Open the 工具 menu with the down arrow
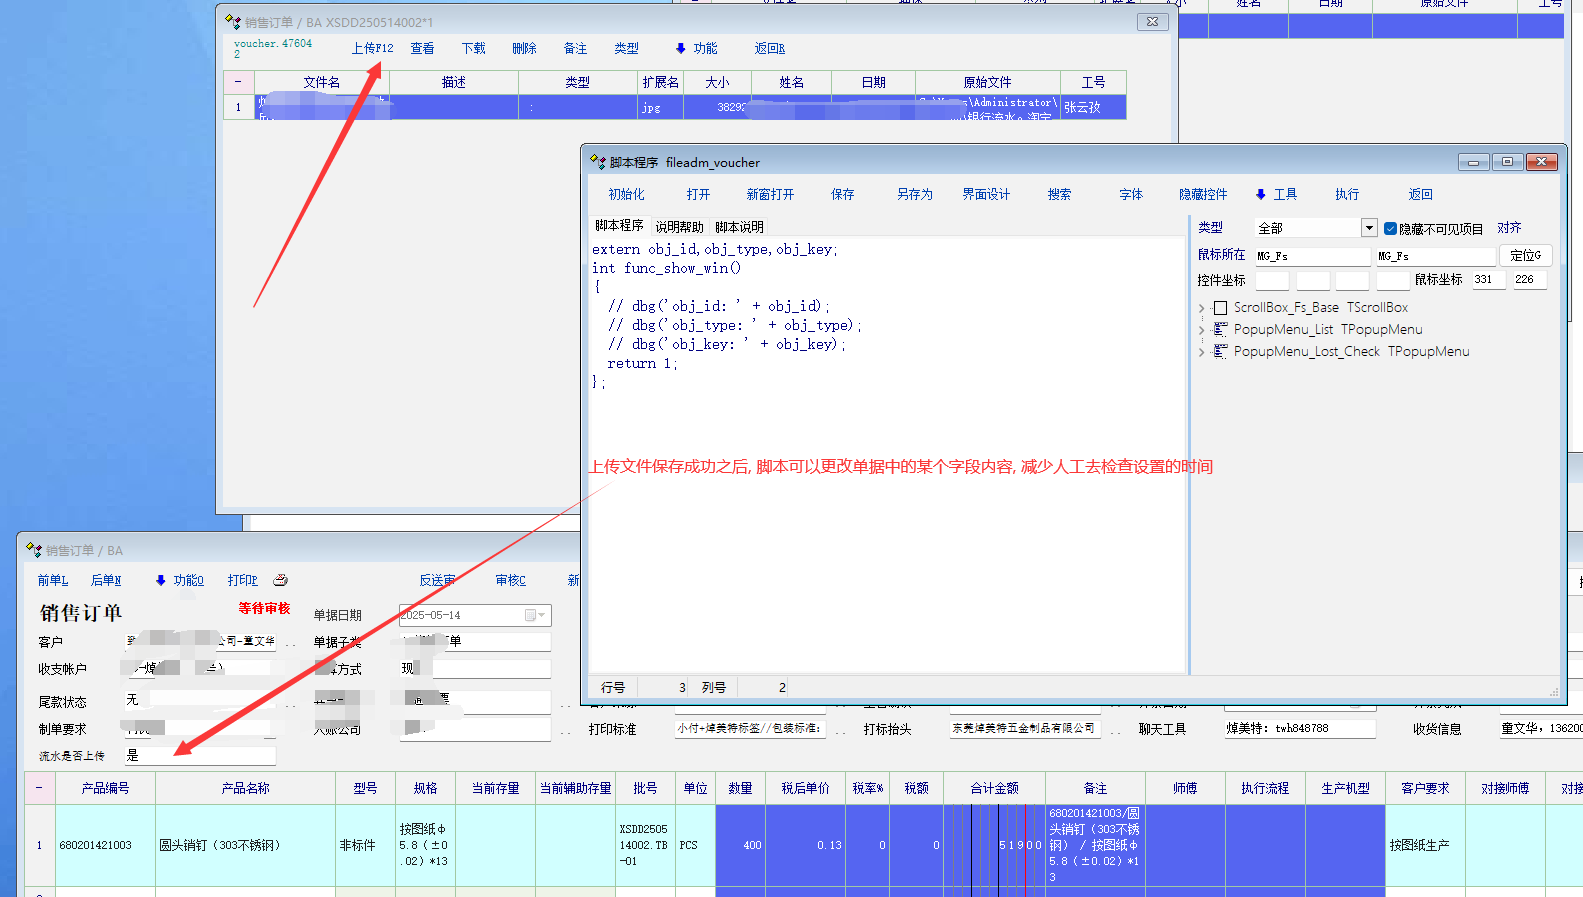 1261,195
